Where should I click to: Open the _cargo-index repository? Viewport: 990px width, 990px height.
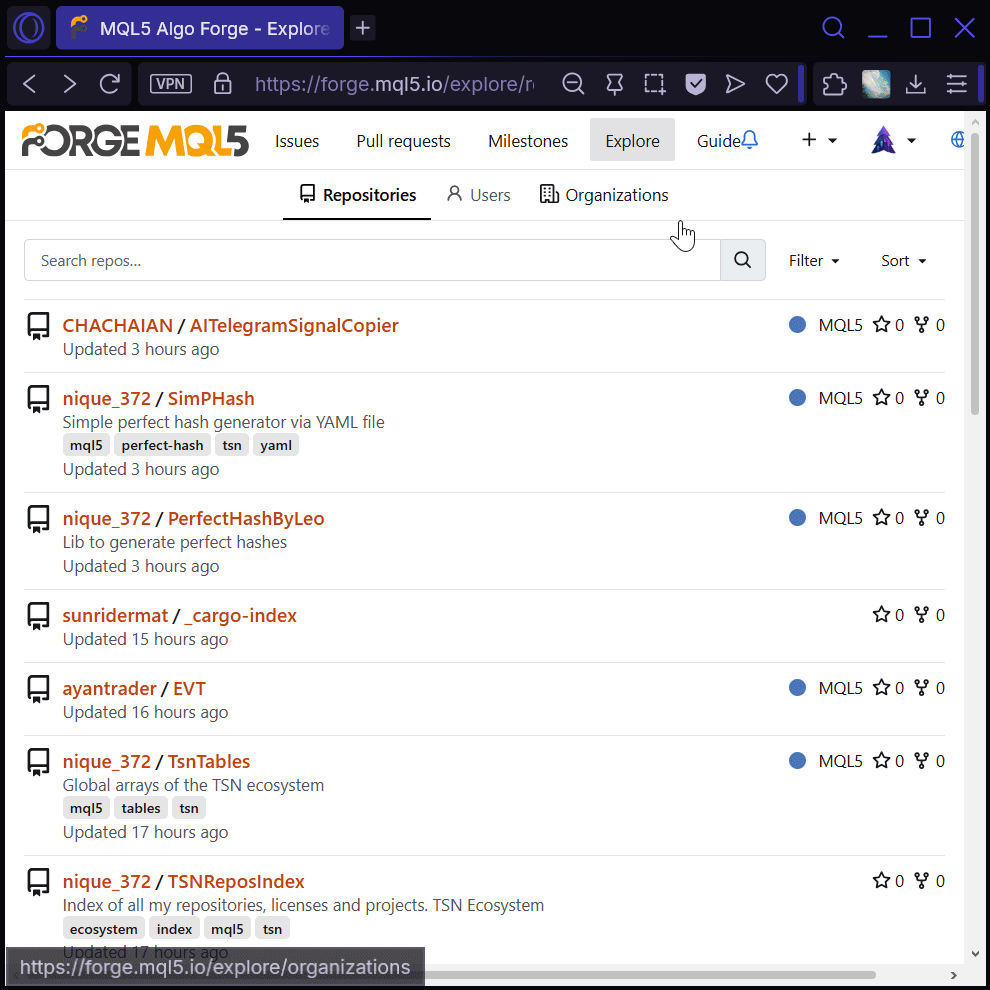241,616
